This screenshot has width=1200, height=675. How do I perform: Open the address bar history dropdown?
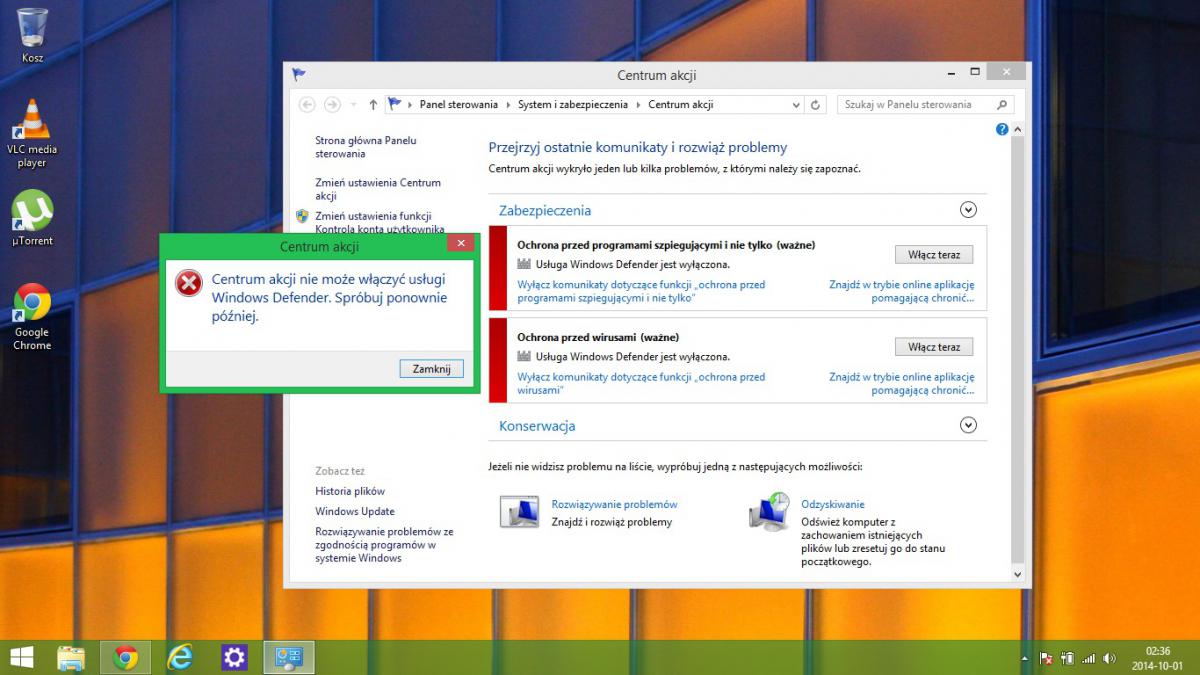click(x=796, y=105)
